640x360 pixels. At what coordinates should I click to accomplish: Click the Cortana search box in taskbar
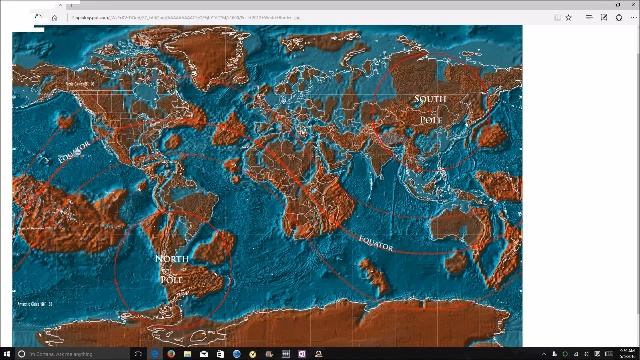72,354
